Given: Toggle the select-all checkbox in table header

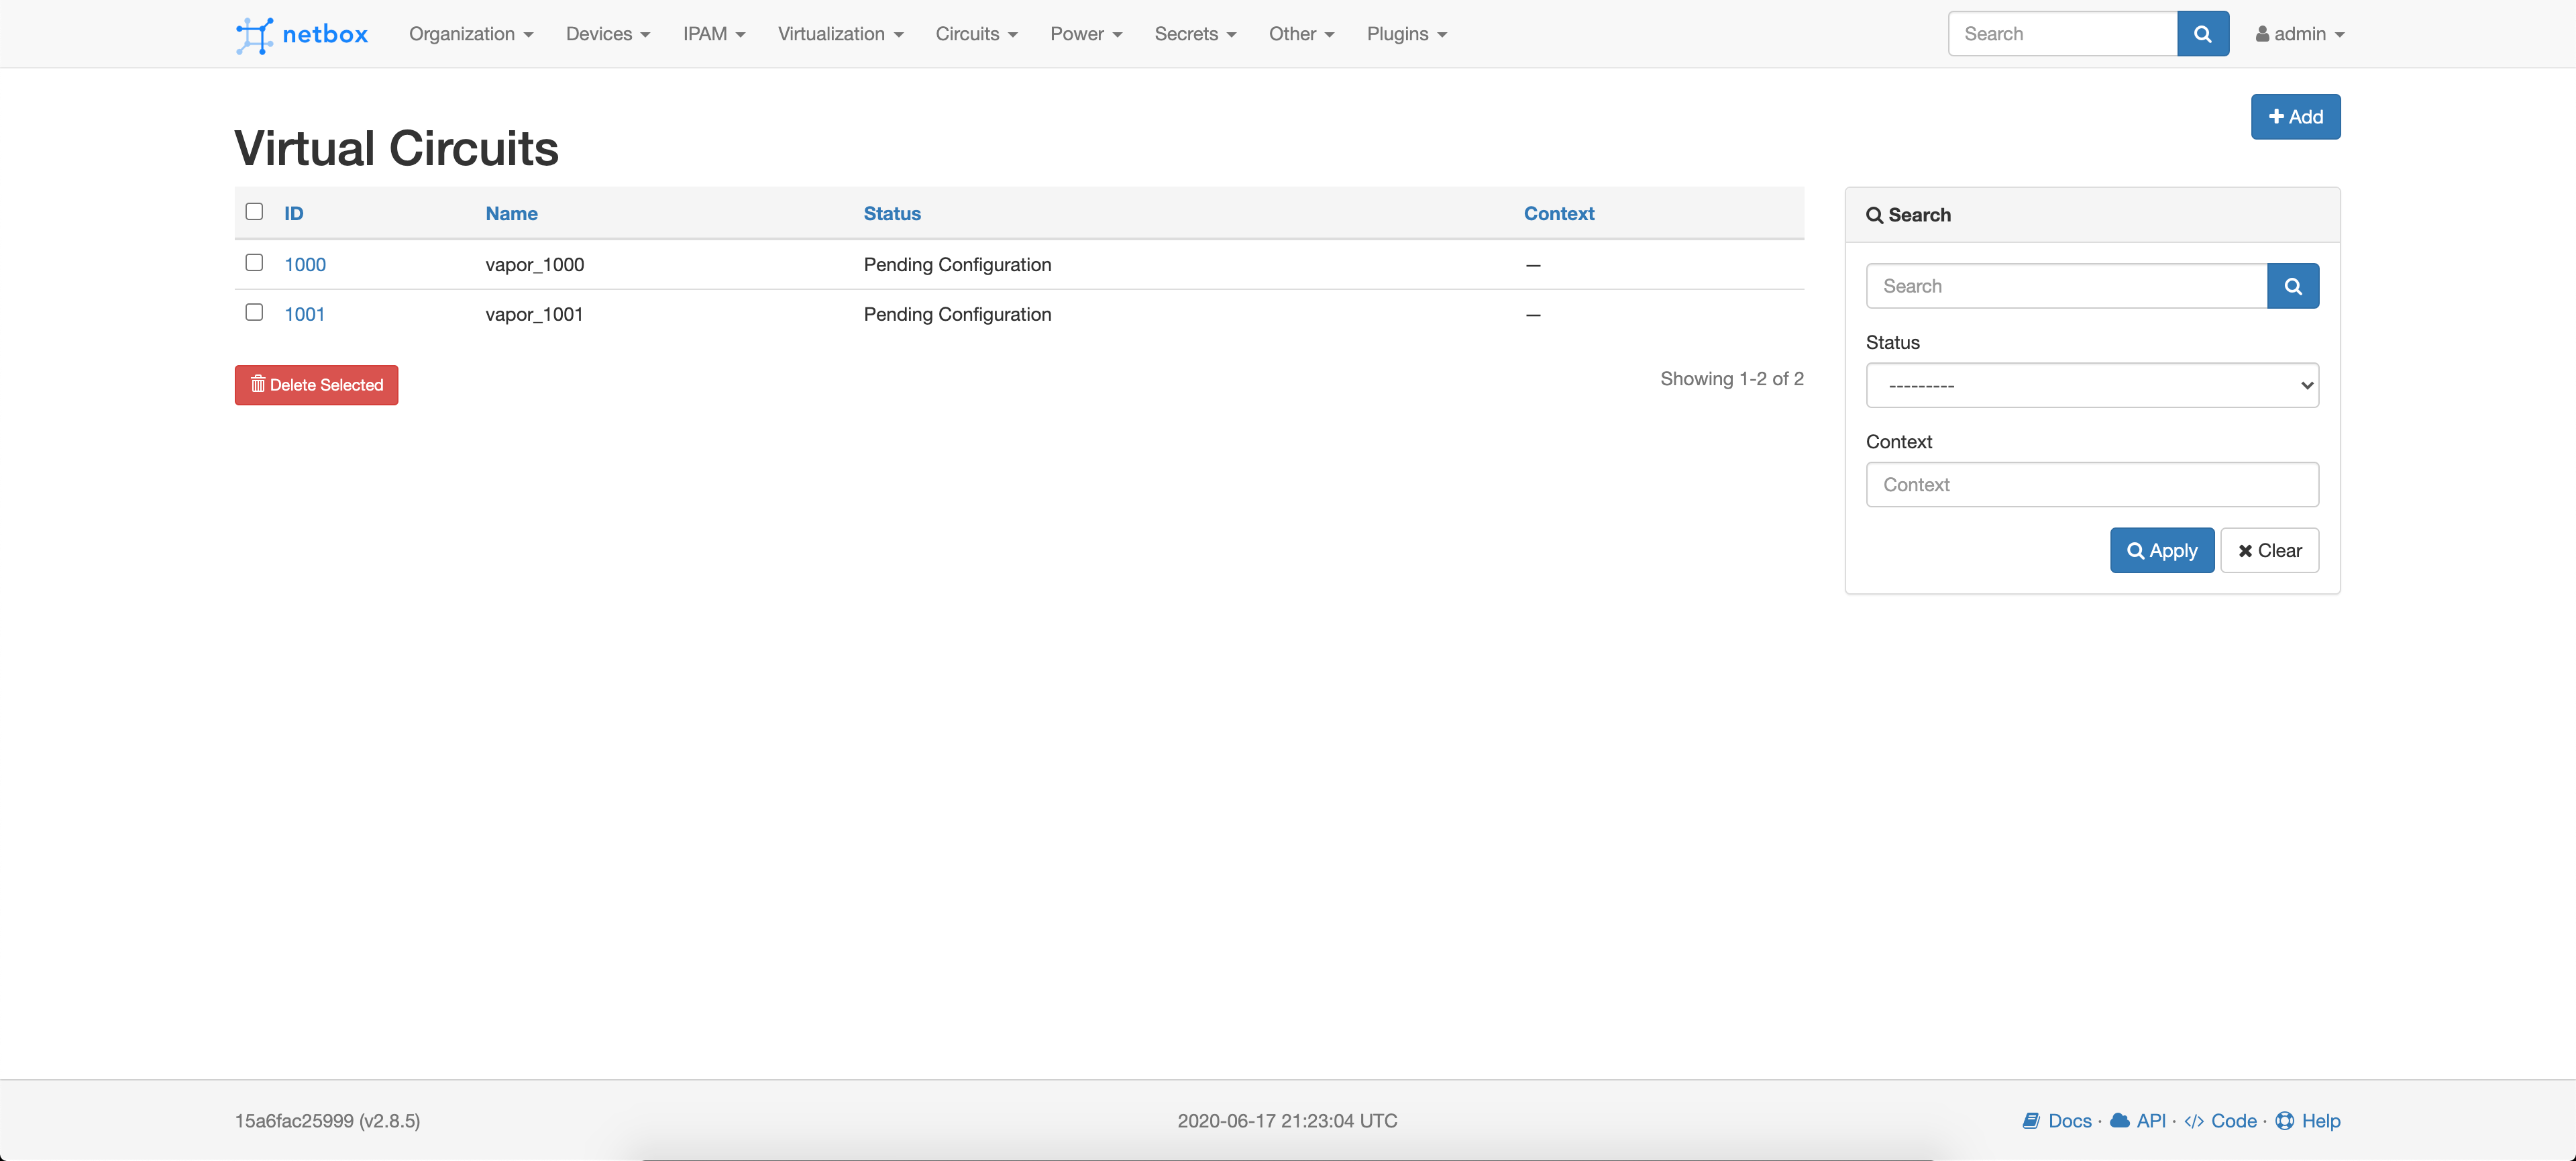Looking at the screenshot, I should point(254,212).
